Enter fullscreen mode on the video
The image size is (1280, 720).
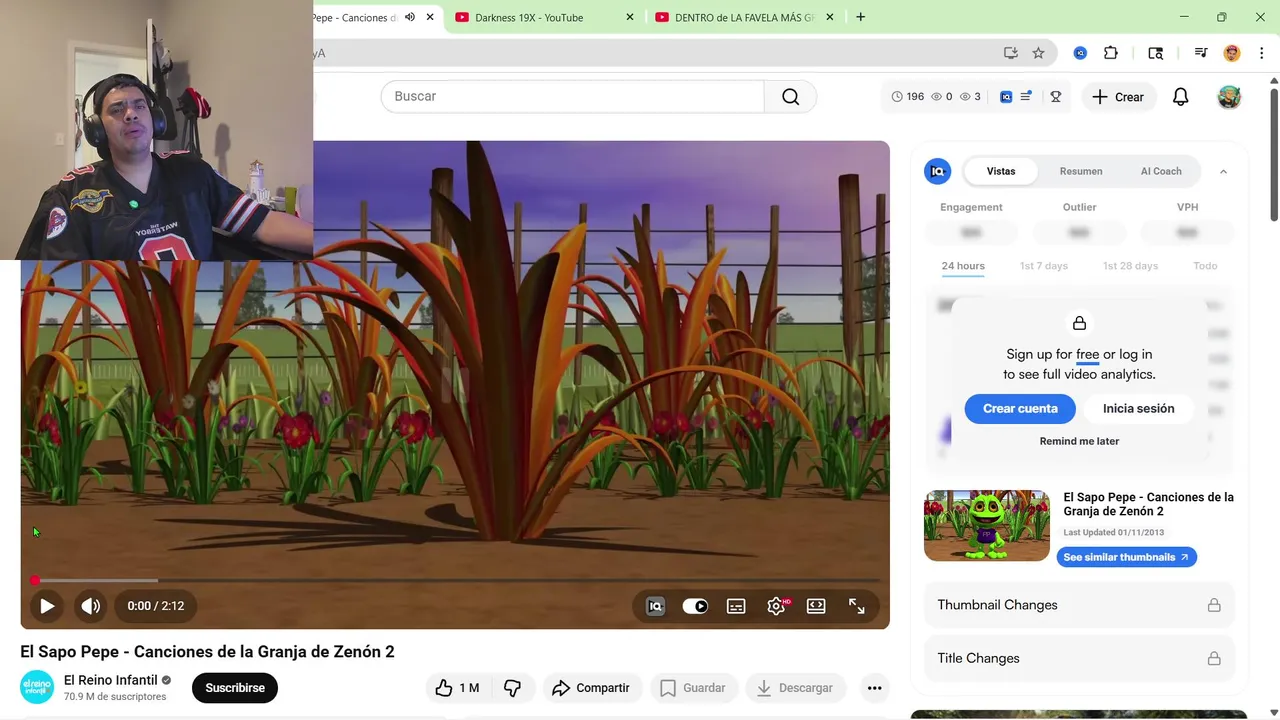pyautogui.click(x=857, y=606)
